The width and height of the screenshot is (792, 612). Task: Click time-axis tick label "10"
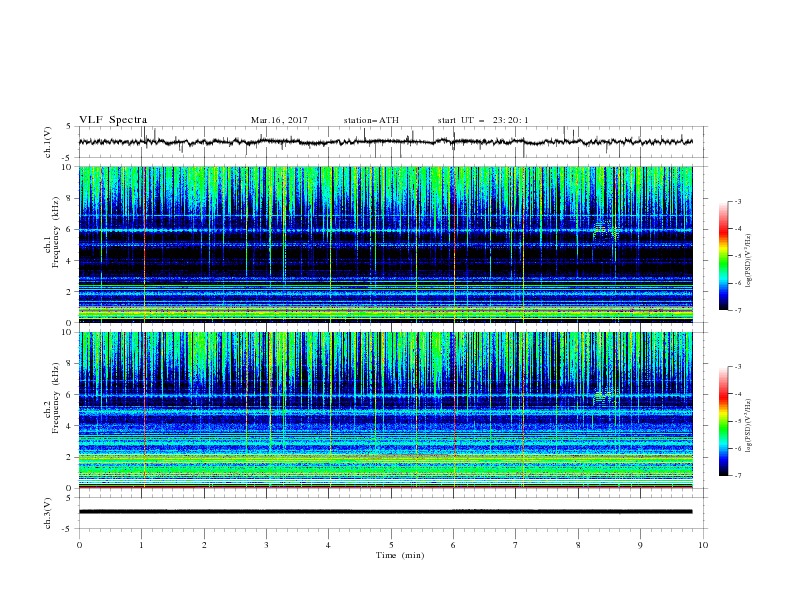[x=703, y=545]
